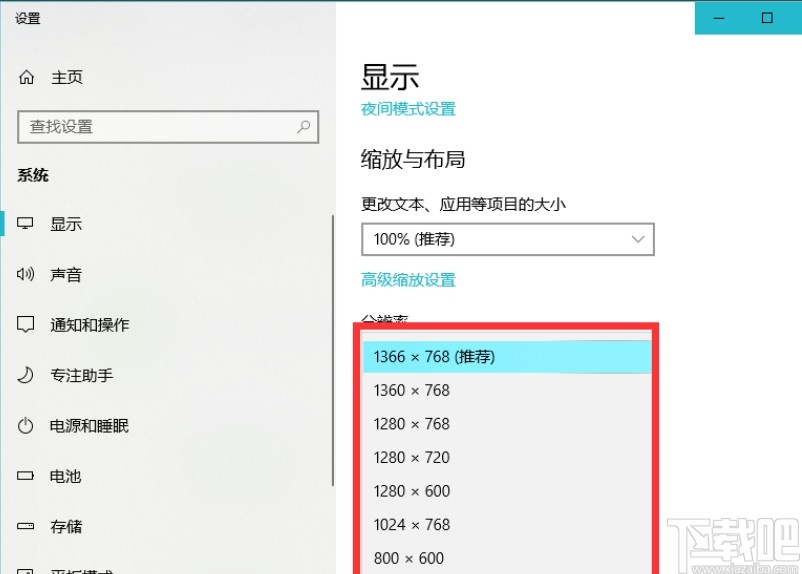Viewport: 802px width, 574px height.
Task: Choose 1024 × 768 resolution option
Action: pyautogui.click(x=507, y=524)
